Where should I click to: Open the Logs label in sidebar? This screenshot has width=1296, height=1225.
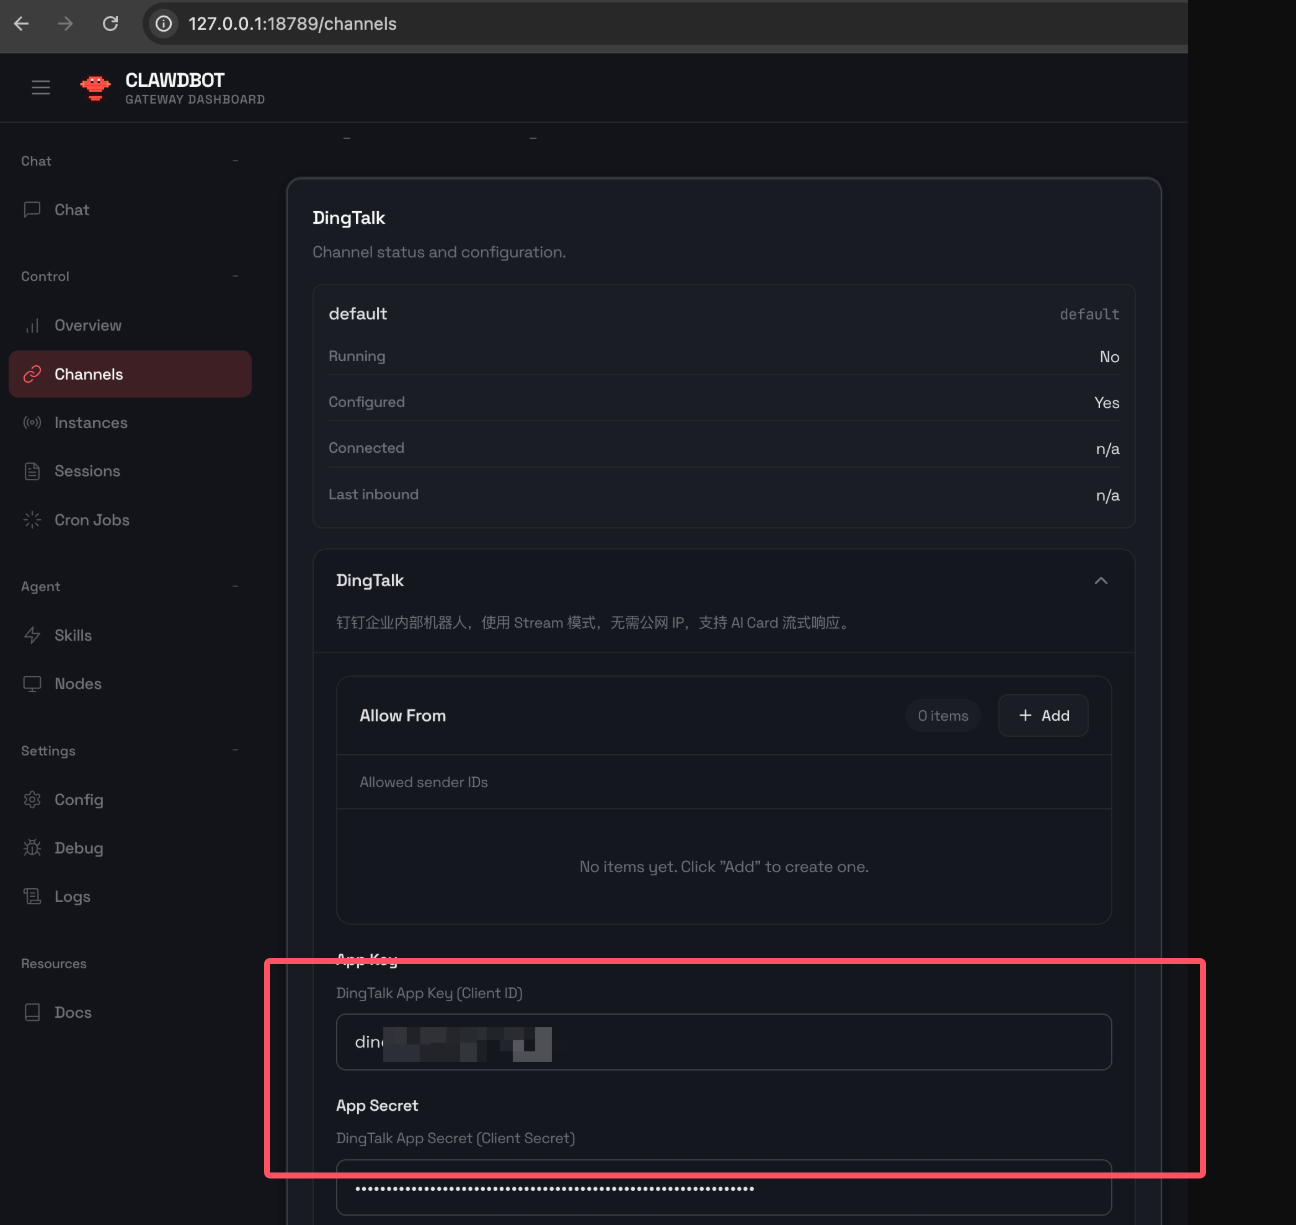tap(72, 896)
